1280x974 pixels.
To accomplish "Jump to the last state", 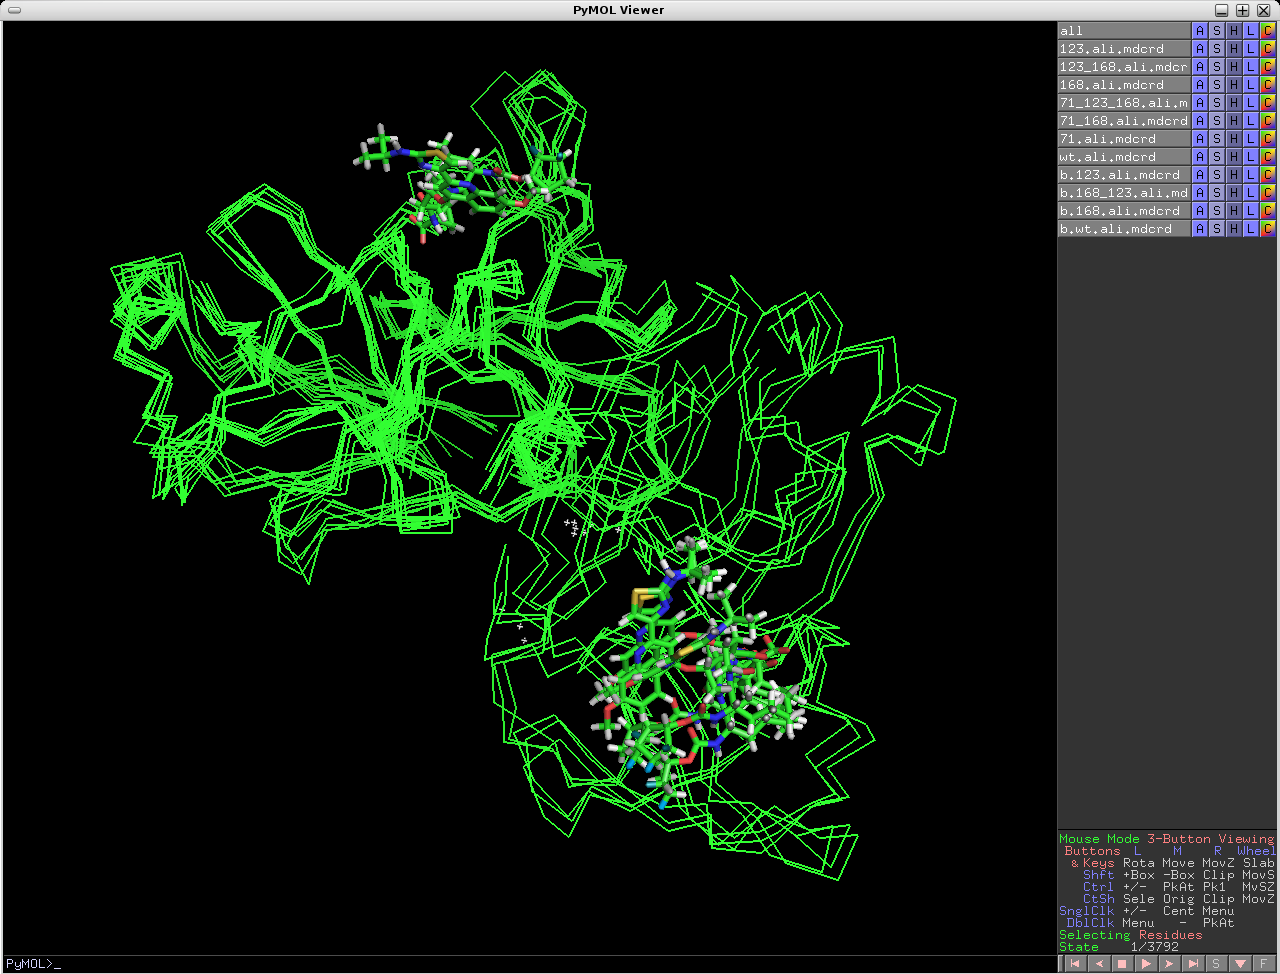I will click(1193, 964).
